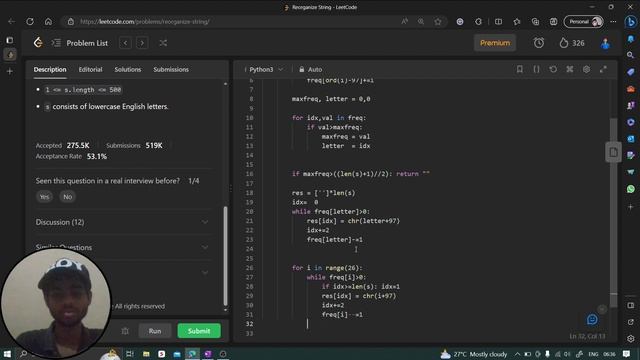This screenshot has height=360, width=640.
Task: Answer Yes to seen in interview
Action: tap(44, 197)
